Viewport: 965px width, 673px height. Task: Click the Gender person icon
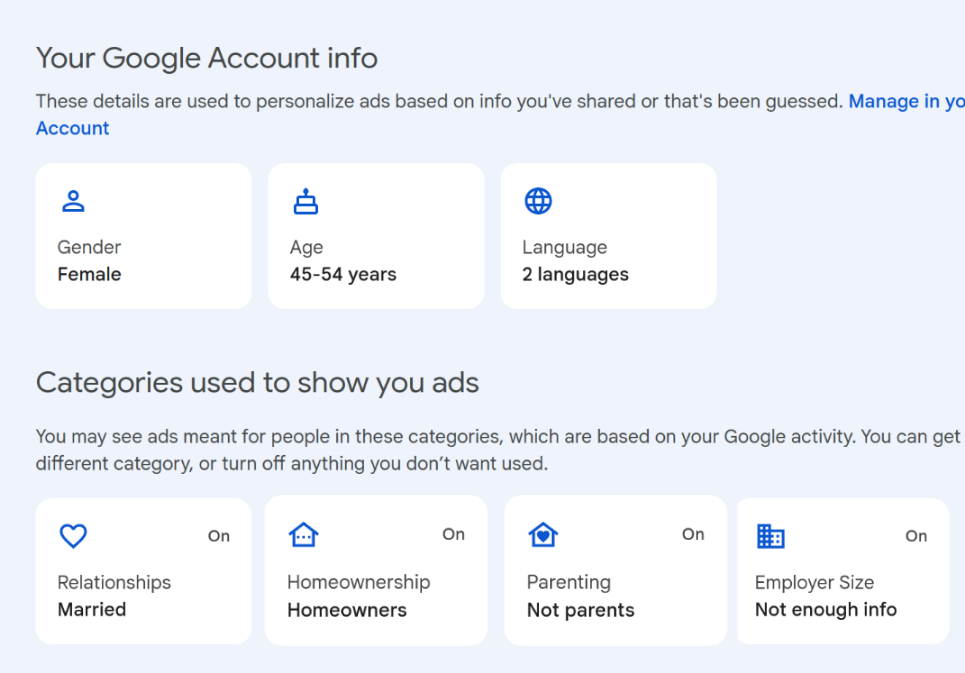point(73,201)
